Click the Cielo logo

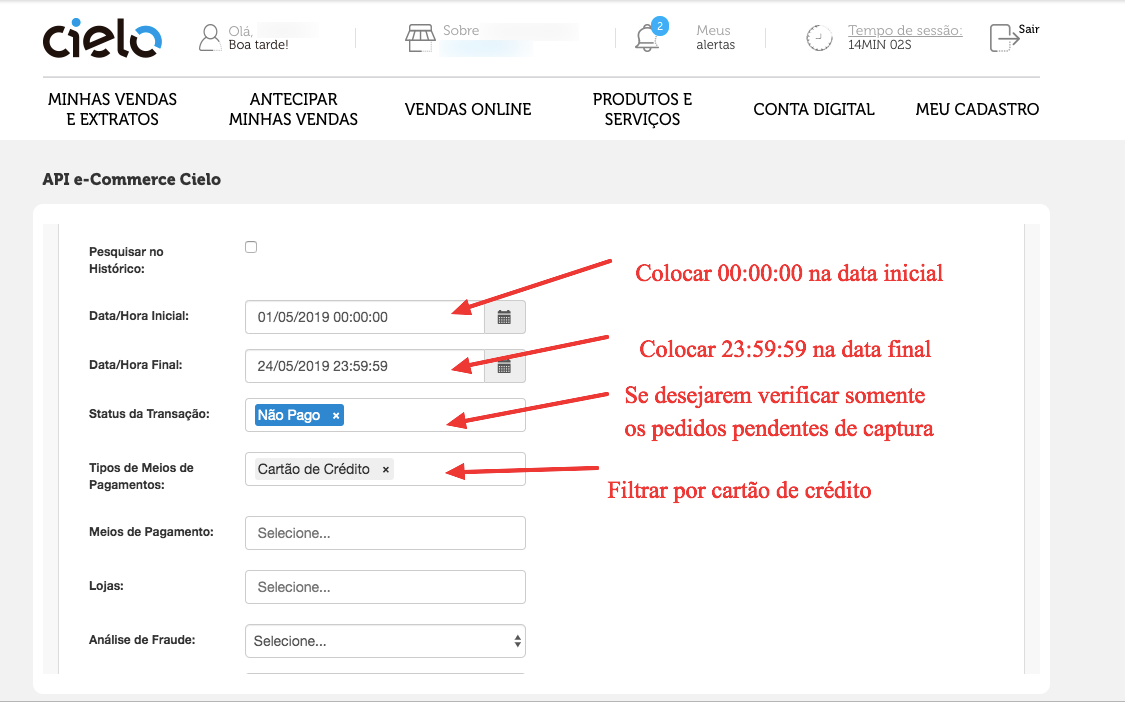point(102,39)
